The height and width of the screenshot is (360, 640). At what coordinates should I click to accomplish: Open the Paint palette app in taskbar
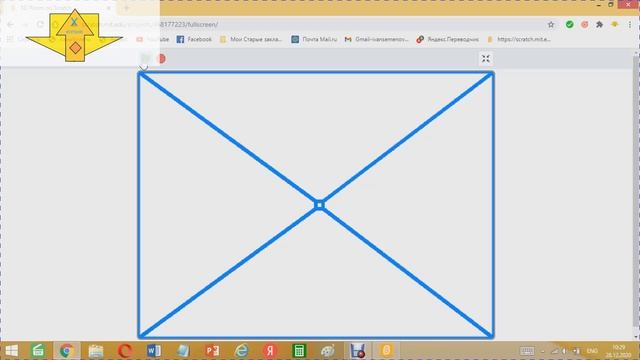pos(327,351)
